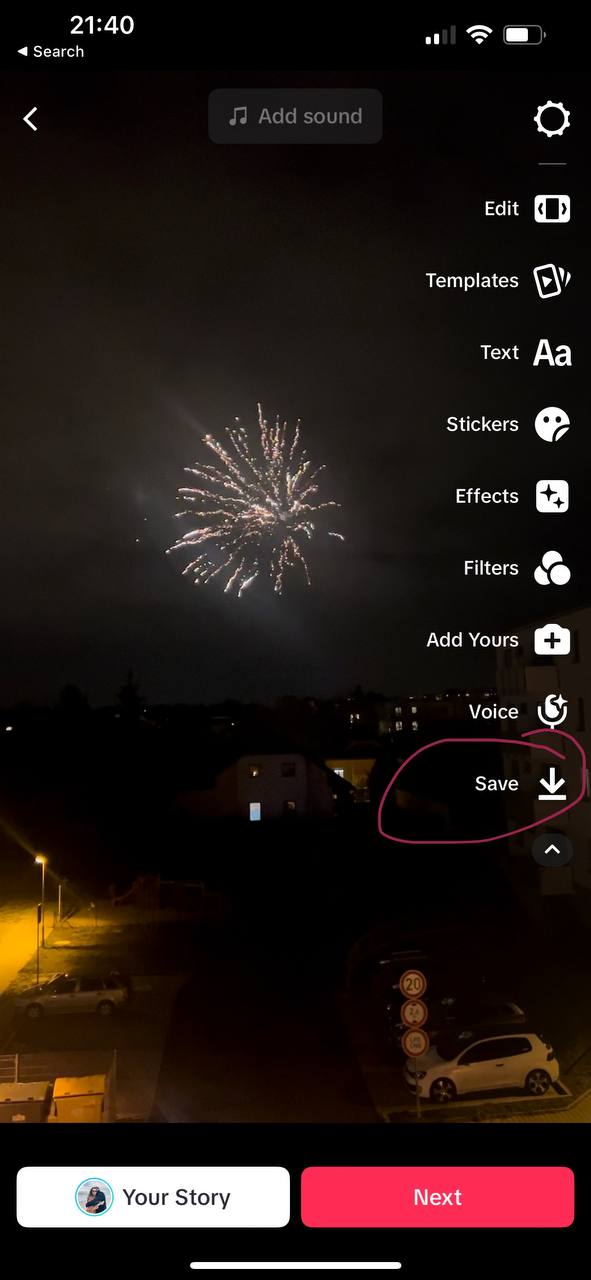Image resolution: width=591 pixels, height=1280 pixels.
Task: Tap the profile avatar in Your Story
Action: pos(95,1197)
